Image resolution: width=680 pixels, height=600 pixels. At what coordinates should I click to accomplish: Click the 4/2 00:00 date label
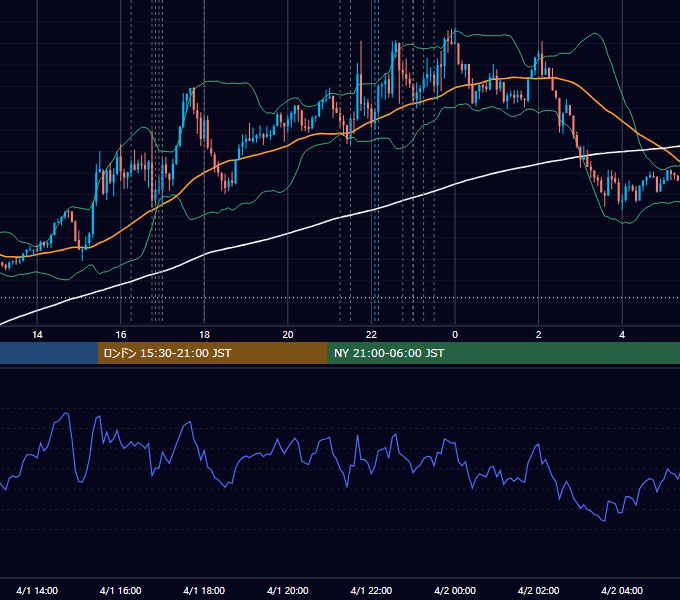(455, 590)
